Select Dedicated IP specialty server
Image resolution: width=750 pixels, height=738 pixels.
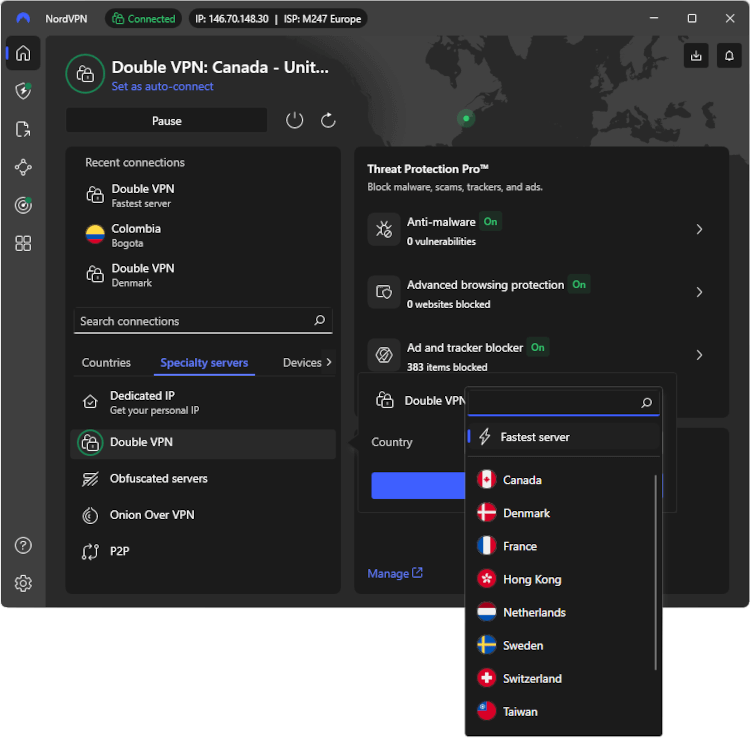pyautogui.click(x=203, y=402)
